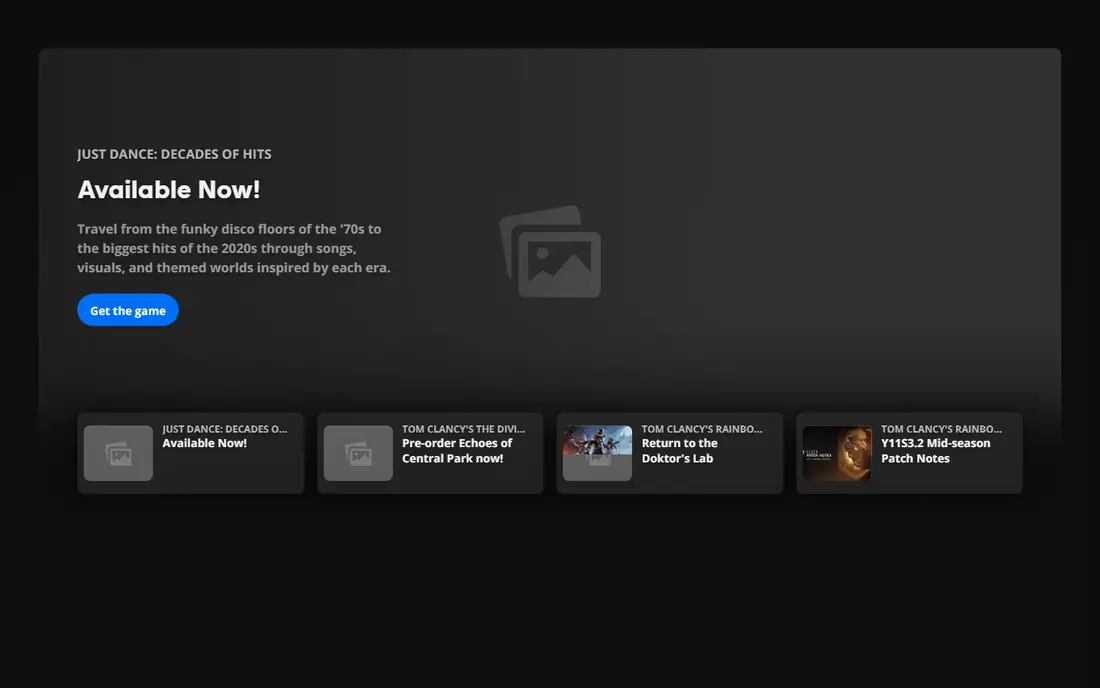Click the hero text starting 'Travel from the funky disco'
This screenshot has height=688, width=1100.
[234, 248]
